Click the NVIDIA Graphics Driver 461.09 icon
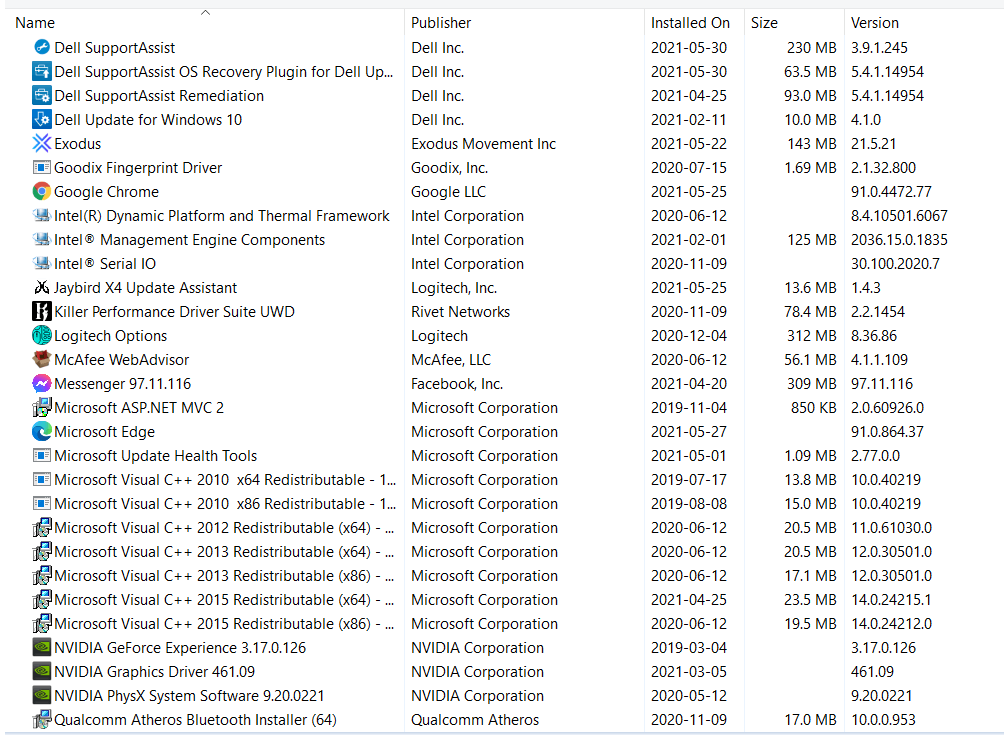The image size is (1004, 735). tap(42, 672)
